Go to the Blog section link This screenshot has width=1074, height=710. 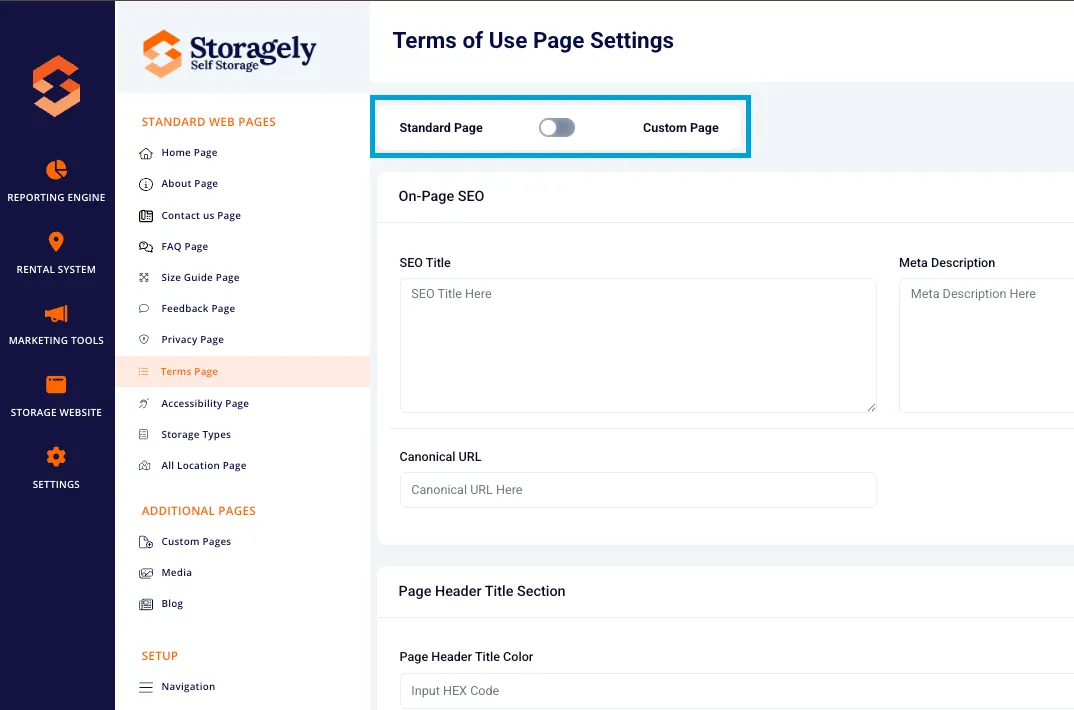[x=172, y=604]
